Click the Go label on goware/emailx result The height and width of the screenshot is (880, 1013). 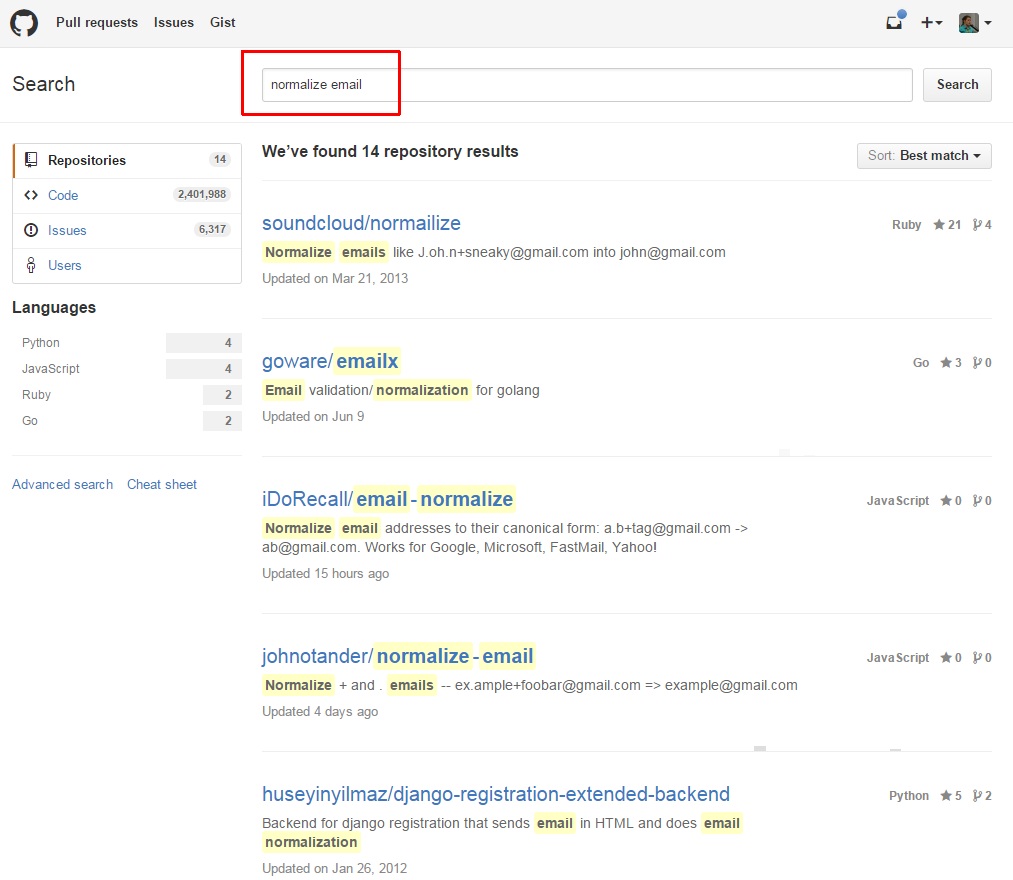[x=921, y=362]
